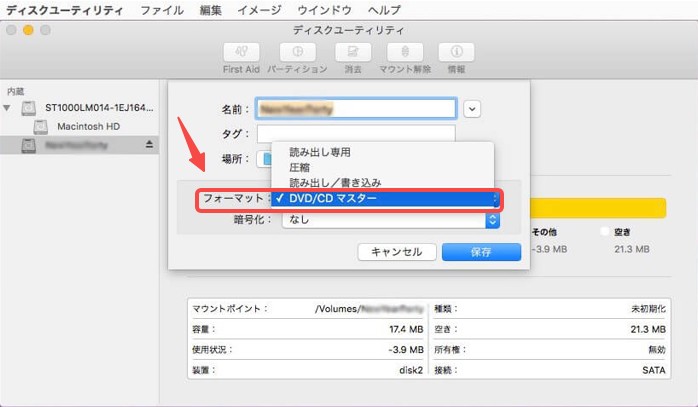
Task: Select DVD/CD マスター format option
Action: [385, 199]
